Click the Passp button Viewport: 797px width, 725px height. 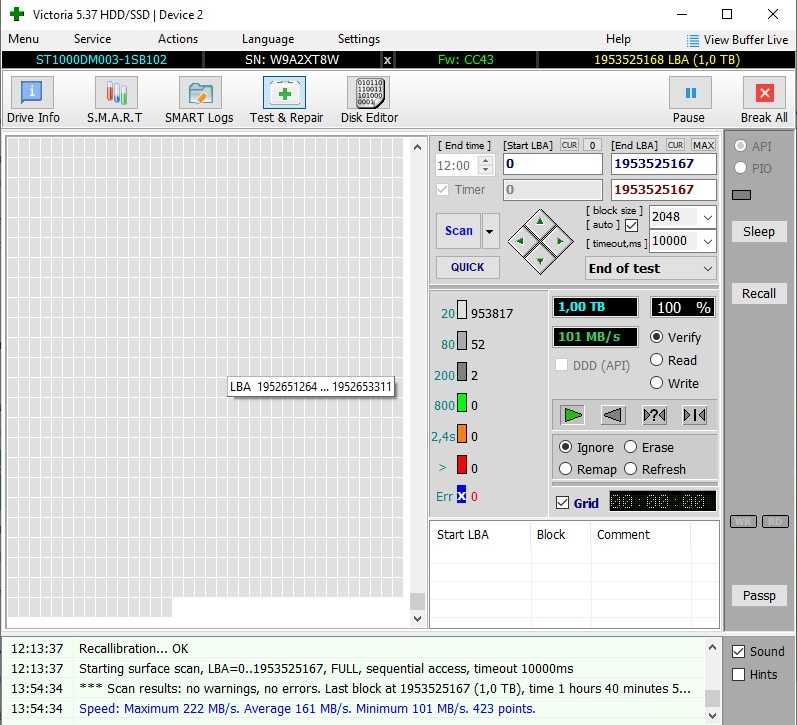pos(759,595)
